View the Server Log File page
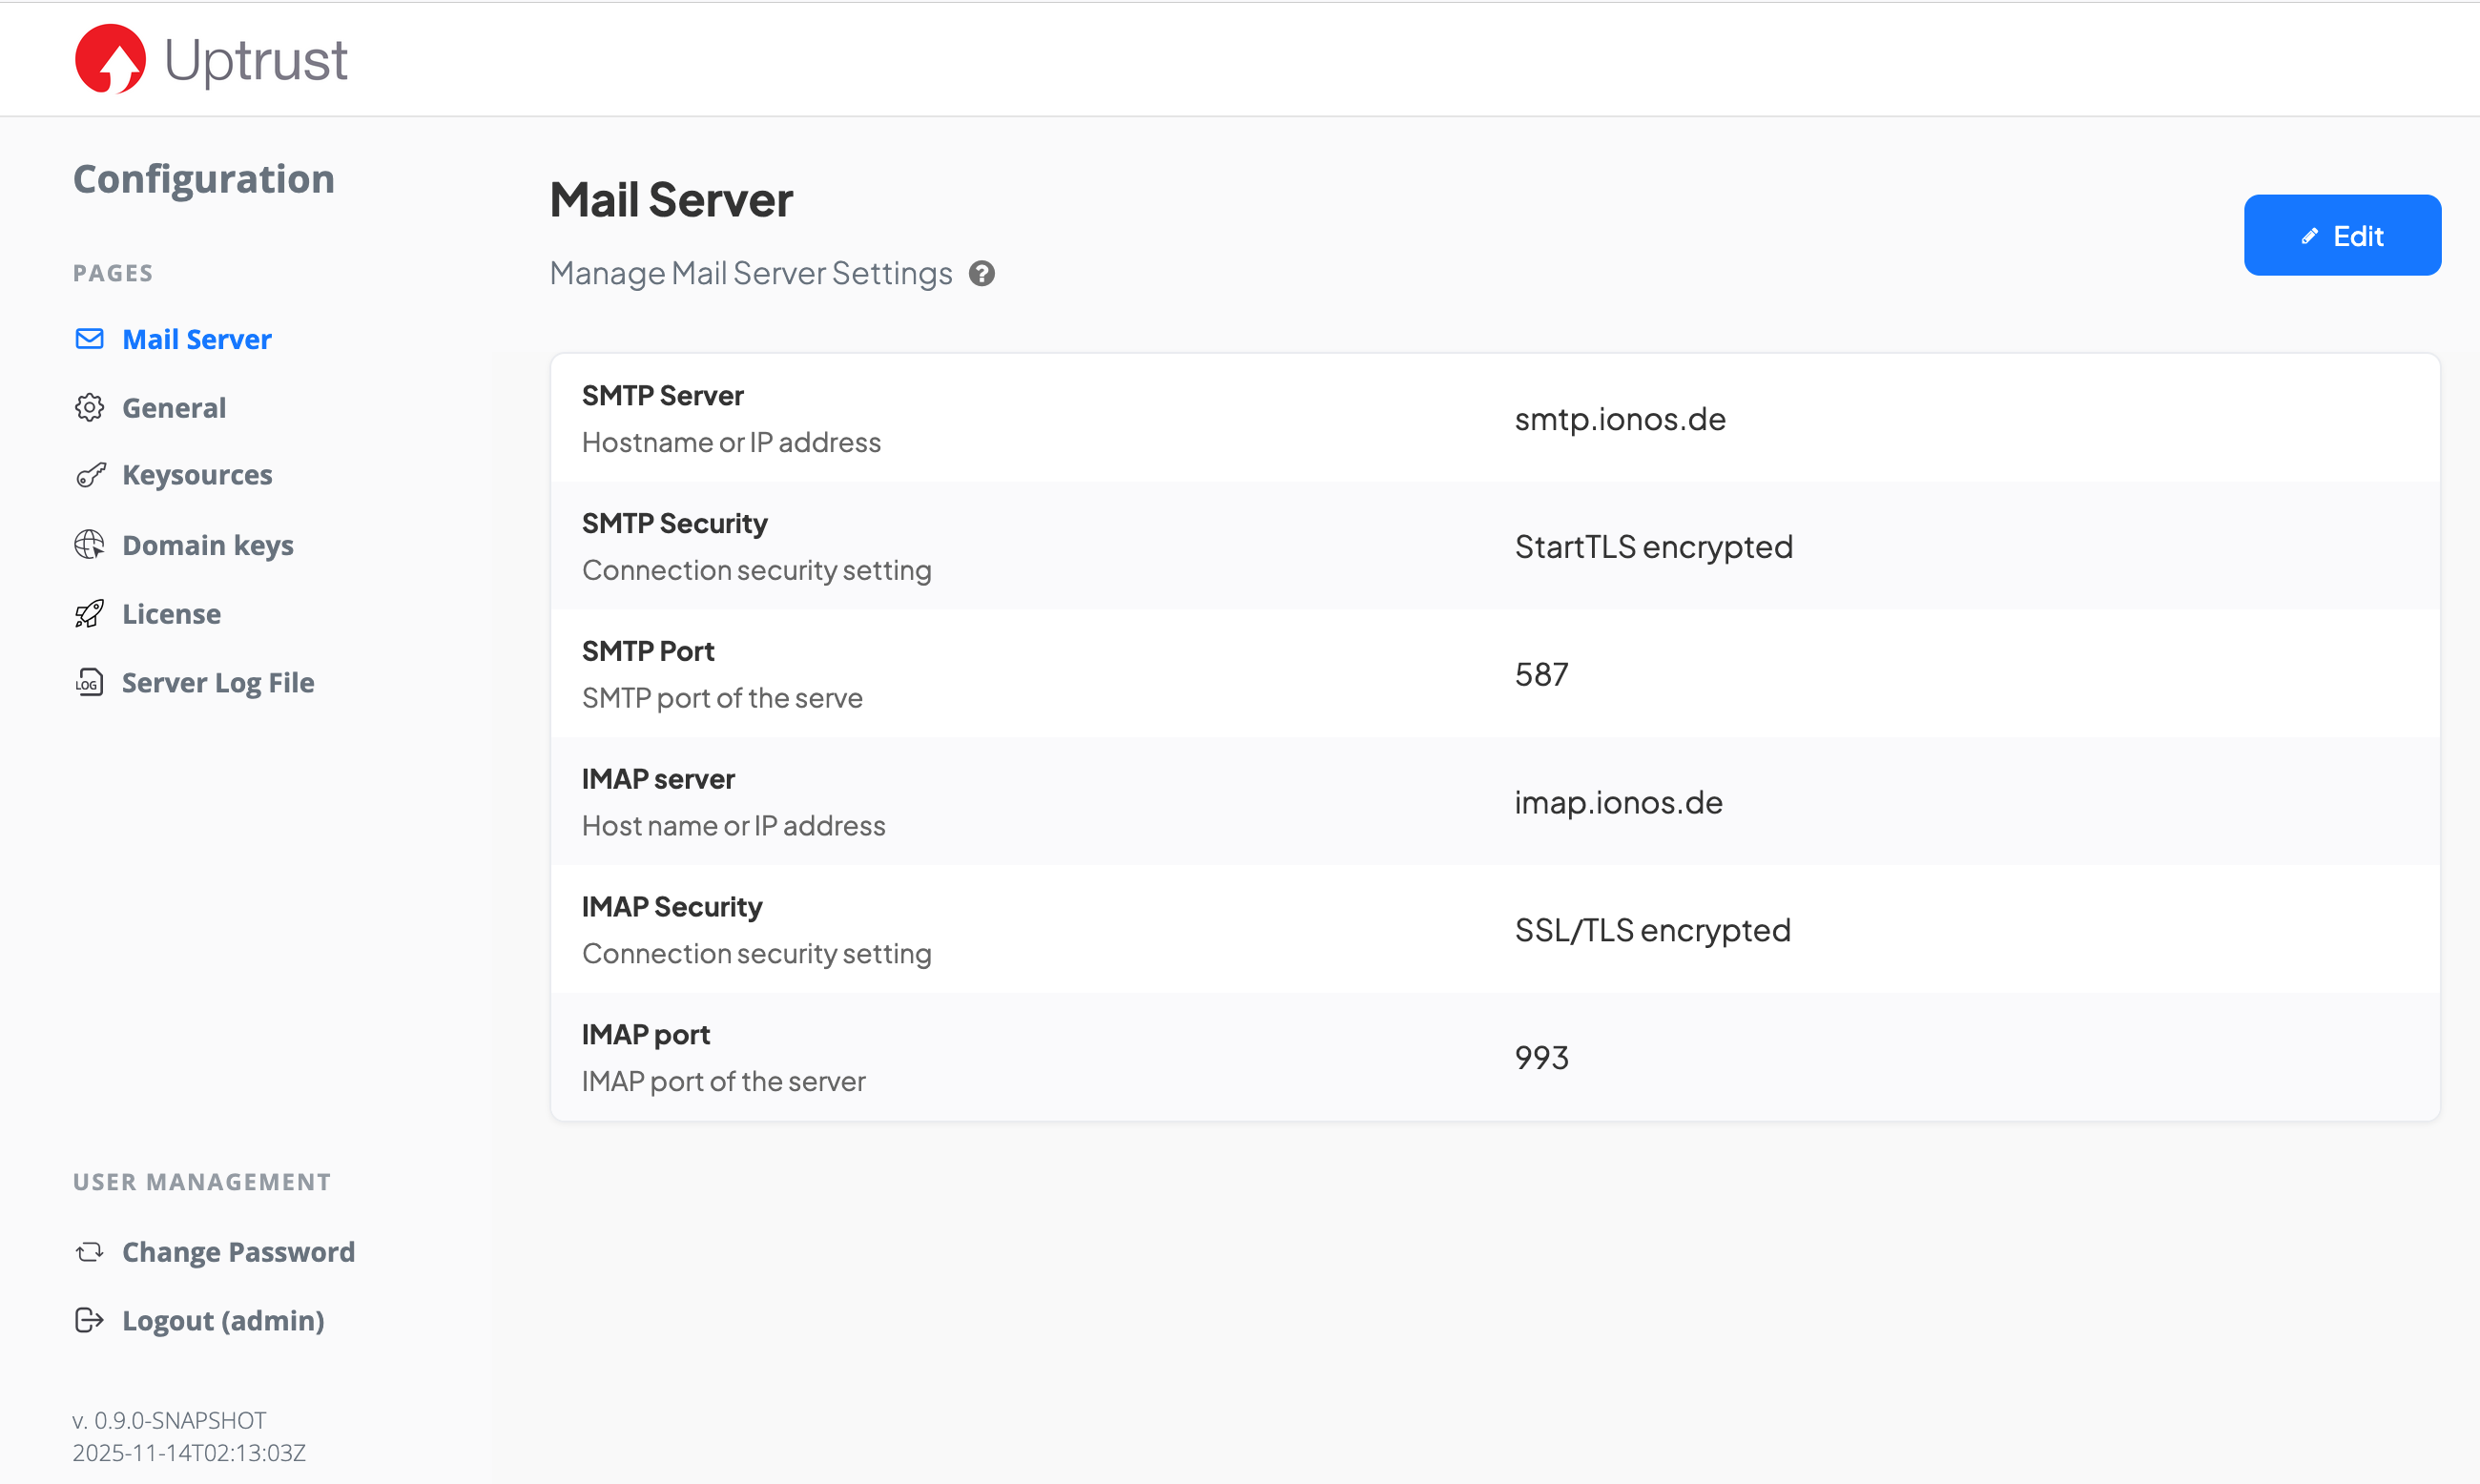Image resolution: width=2480 pixels, height=1484 pixels. pyautogui.click(x=218, y=683)
